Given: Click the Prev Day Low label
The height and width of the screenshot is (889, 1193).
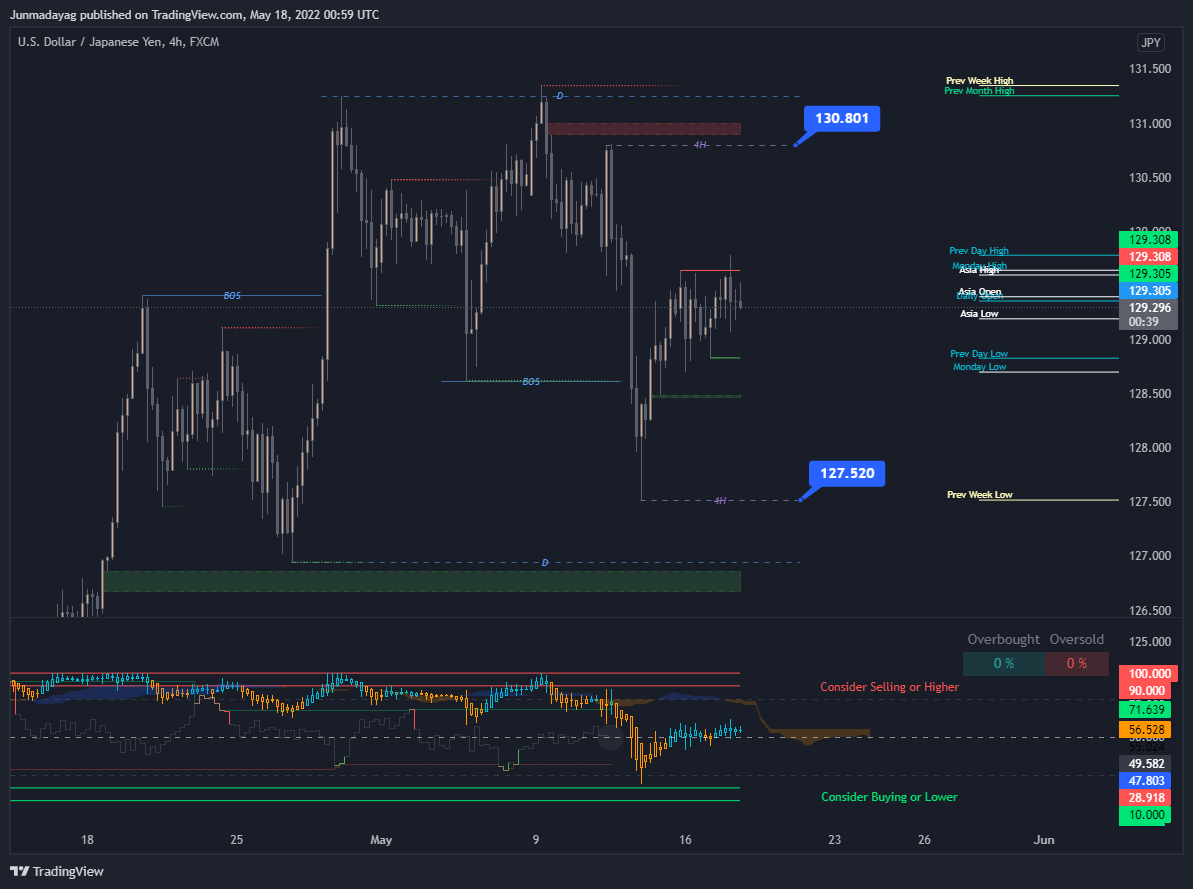Looking at the screenshot, I should pos(978,353).
